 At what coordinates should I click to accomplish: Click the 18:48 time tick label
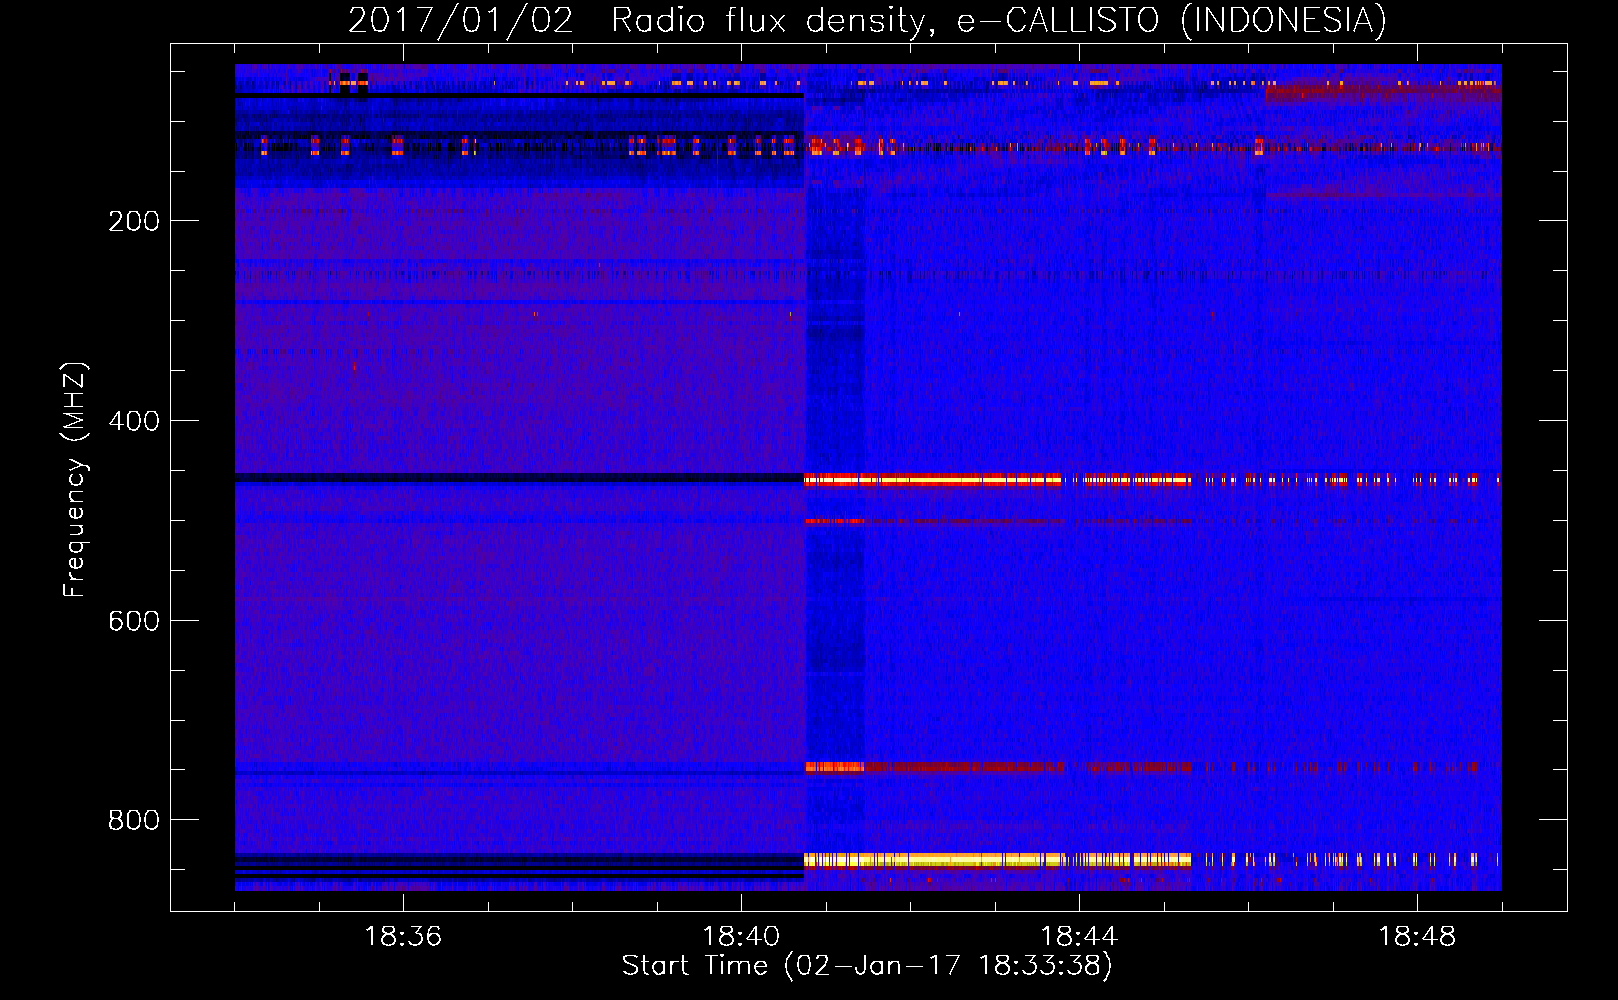pos(1417,937)
